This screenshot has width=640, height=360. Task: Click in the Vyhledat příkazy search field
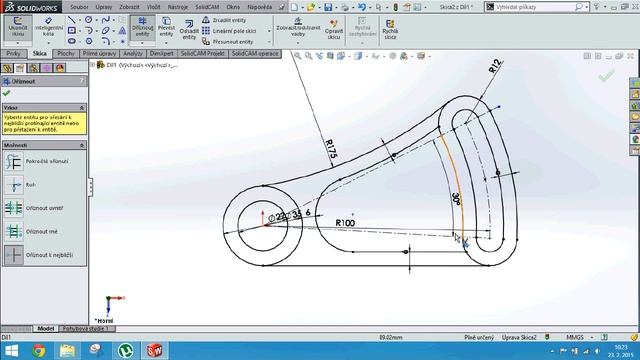pos(535,7)
